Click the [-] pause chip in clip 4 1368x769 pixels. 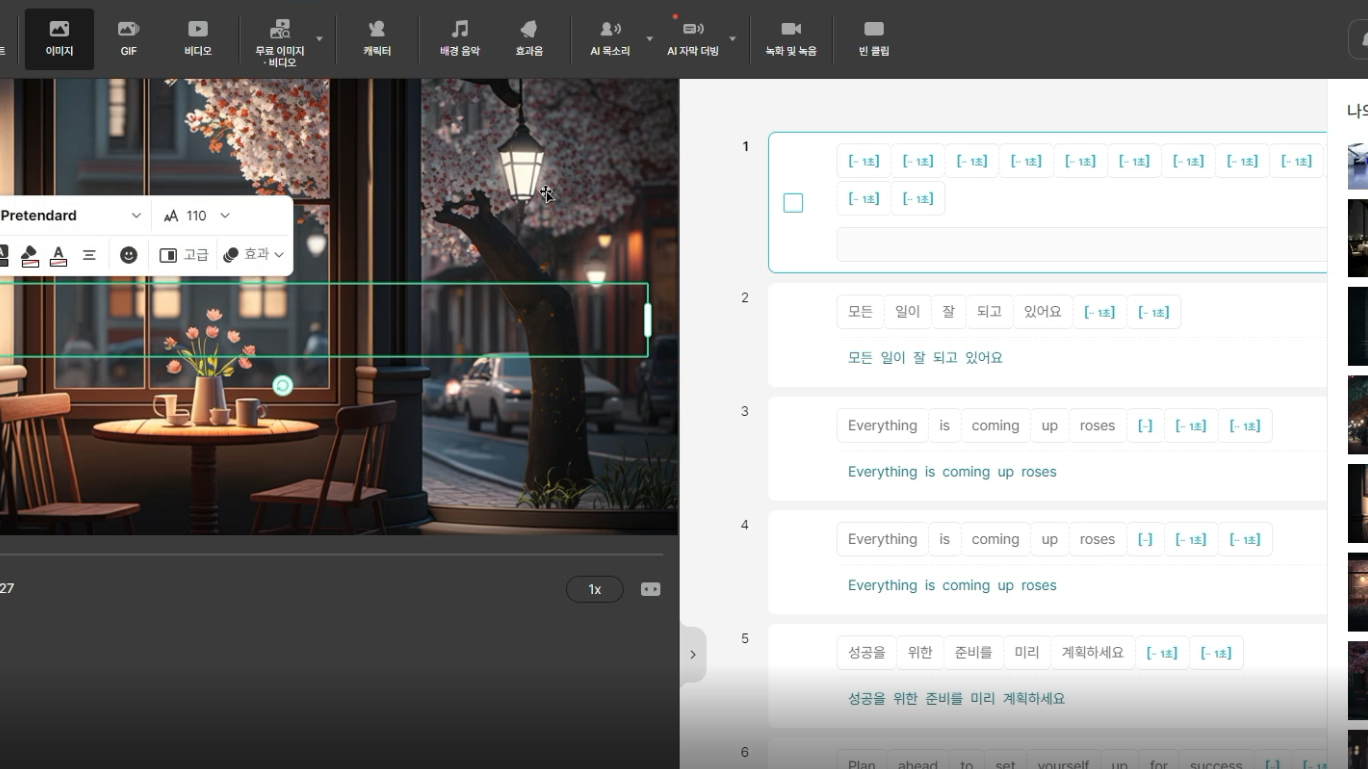click(1145, 540)
